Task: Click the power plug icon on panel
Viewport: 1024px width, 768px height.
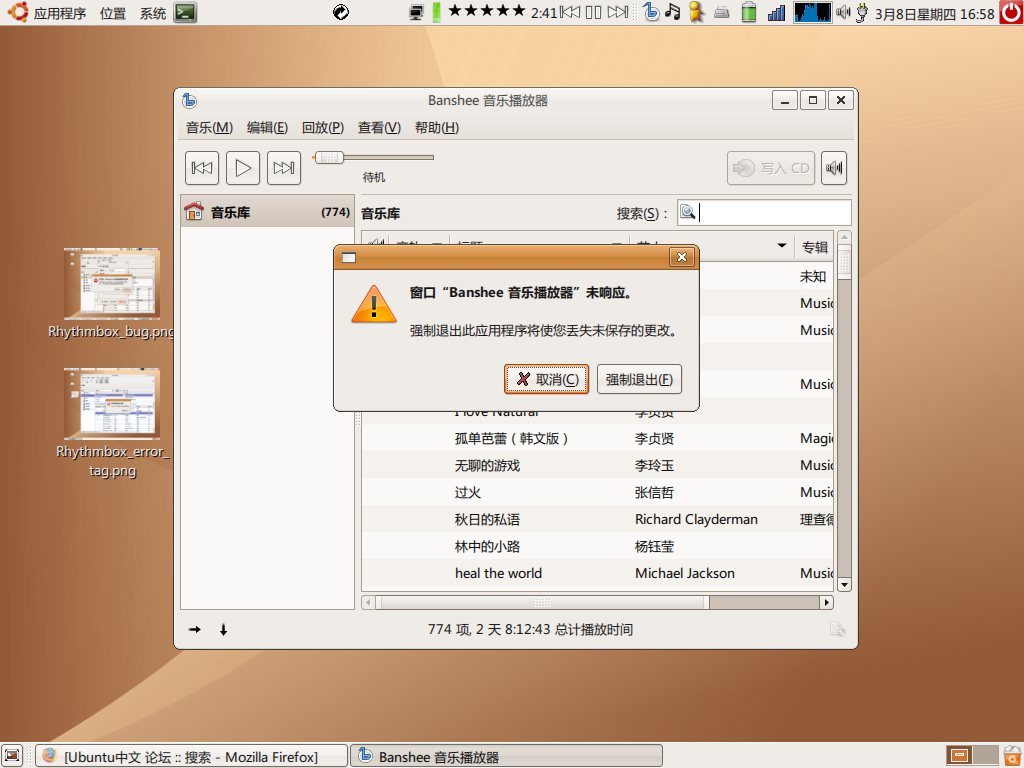Action: pyautogui.click(x=862, y=12)
